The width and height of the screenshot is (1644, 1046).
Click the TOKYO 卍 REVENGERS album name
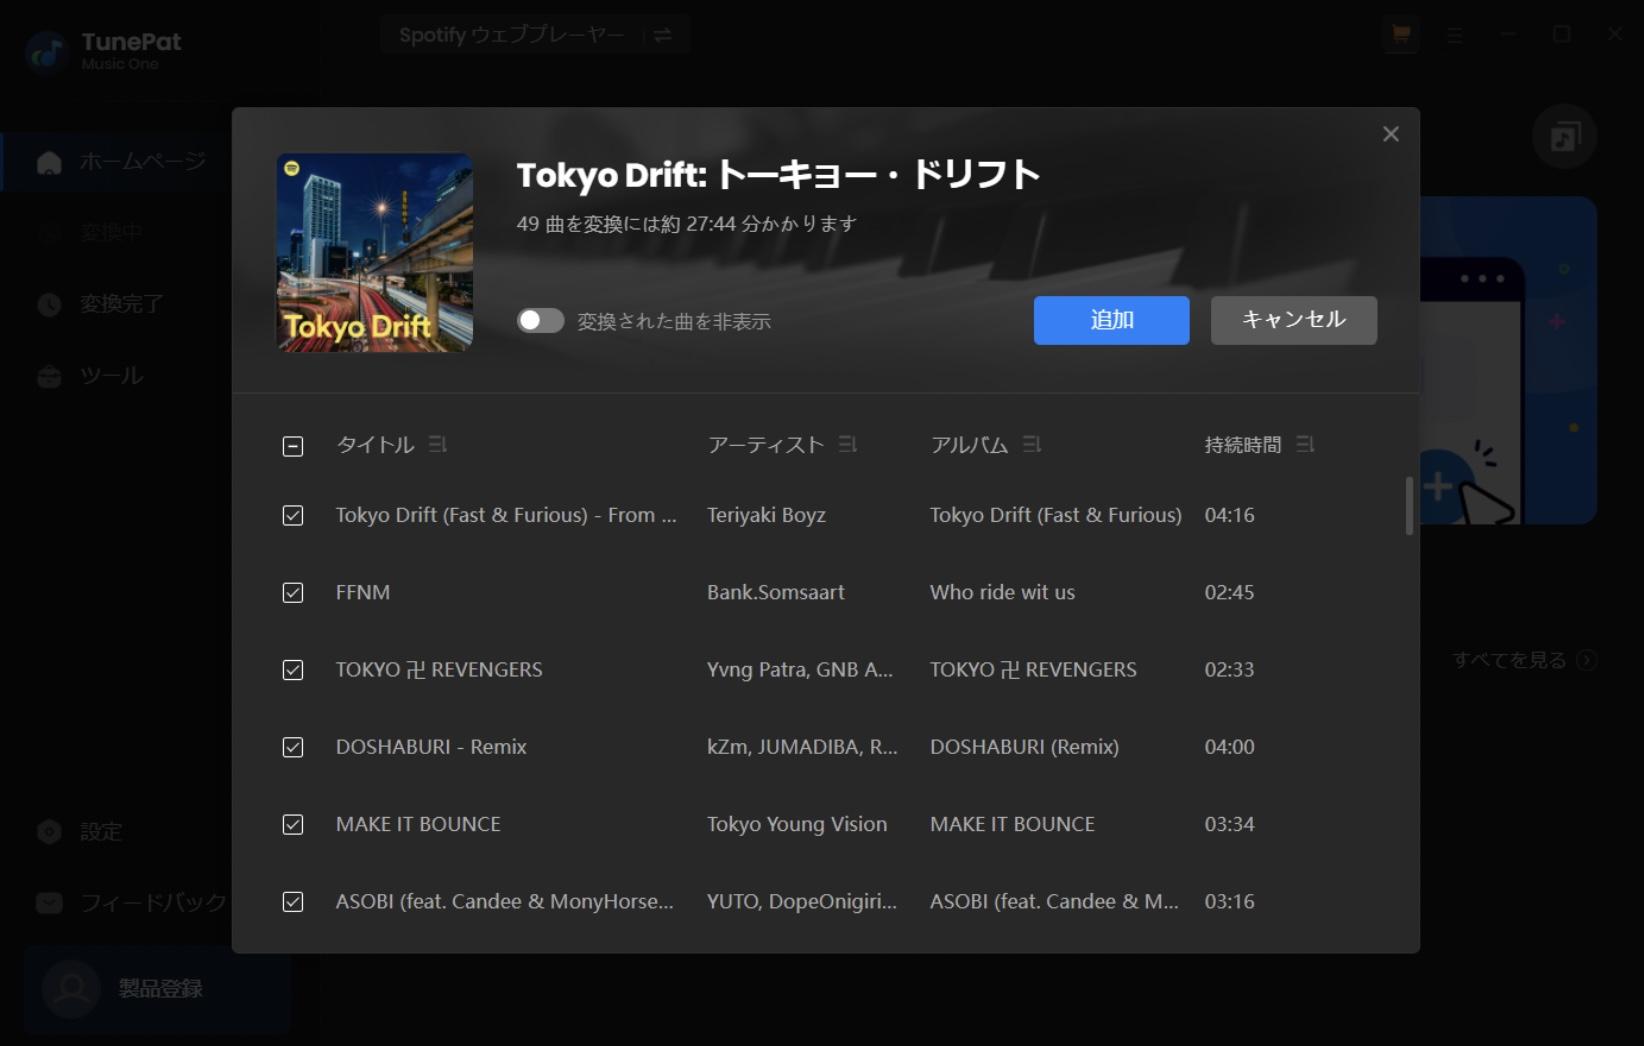1033,670
